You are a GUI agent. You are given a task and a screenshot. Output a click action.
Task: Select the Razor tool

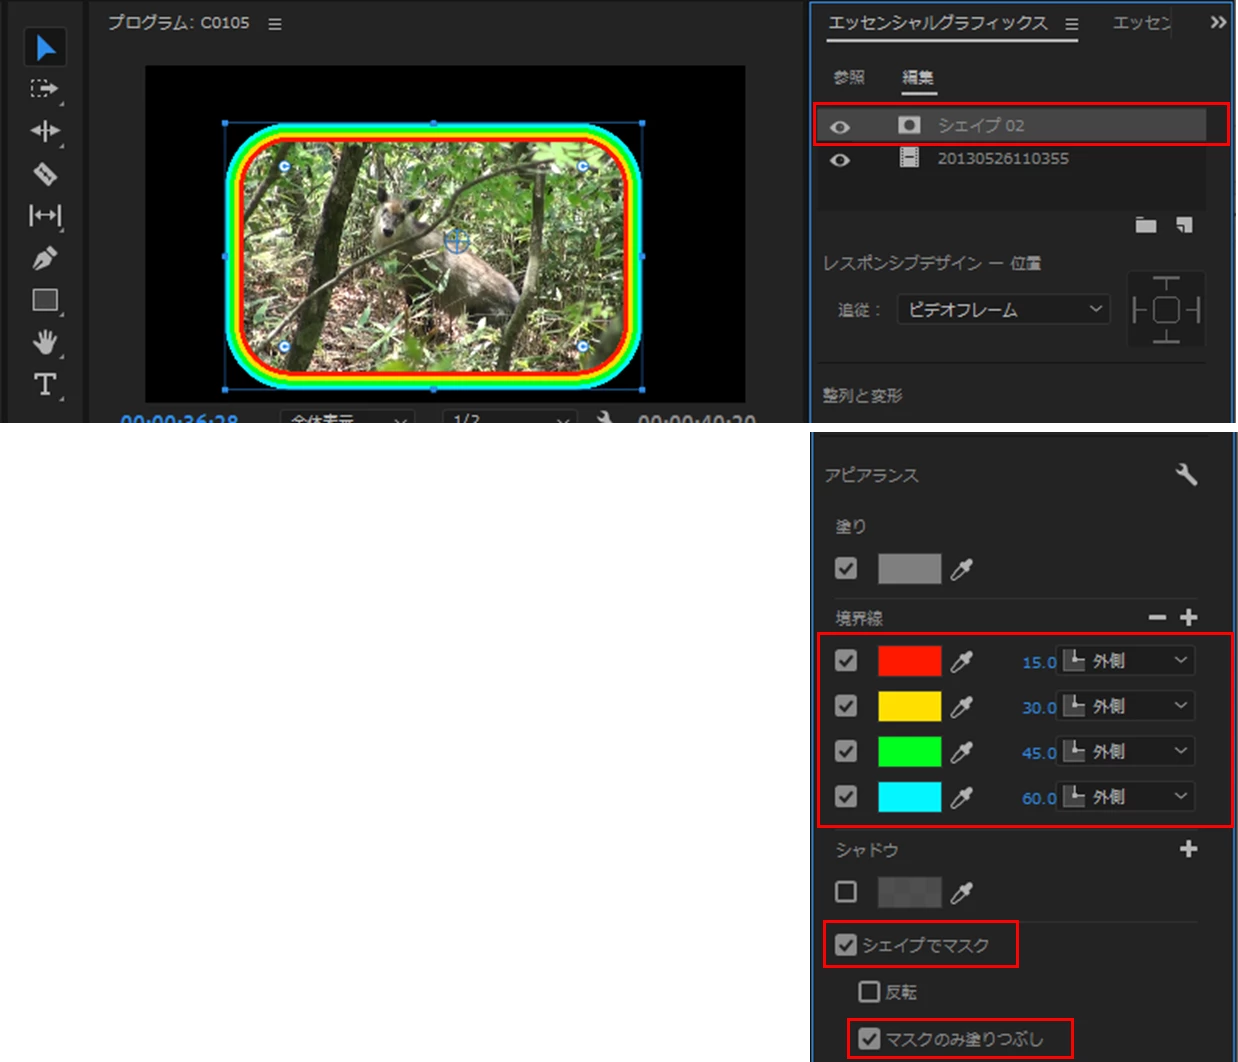[x=45, y=174]
